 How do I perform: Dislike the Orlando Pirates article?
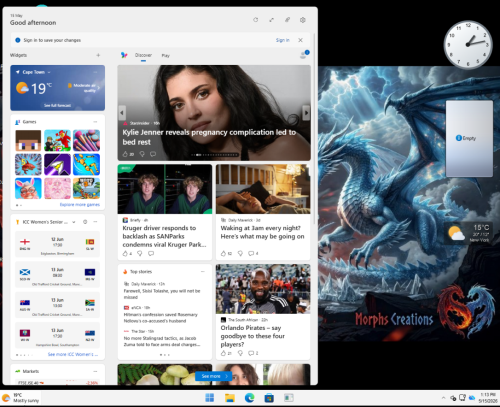coord(240,353)
